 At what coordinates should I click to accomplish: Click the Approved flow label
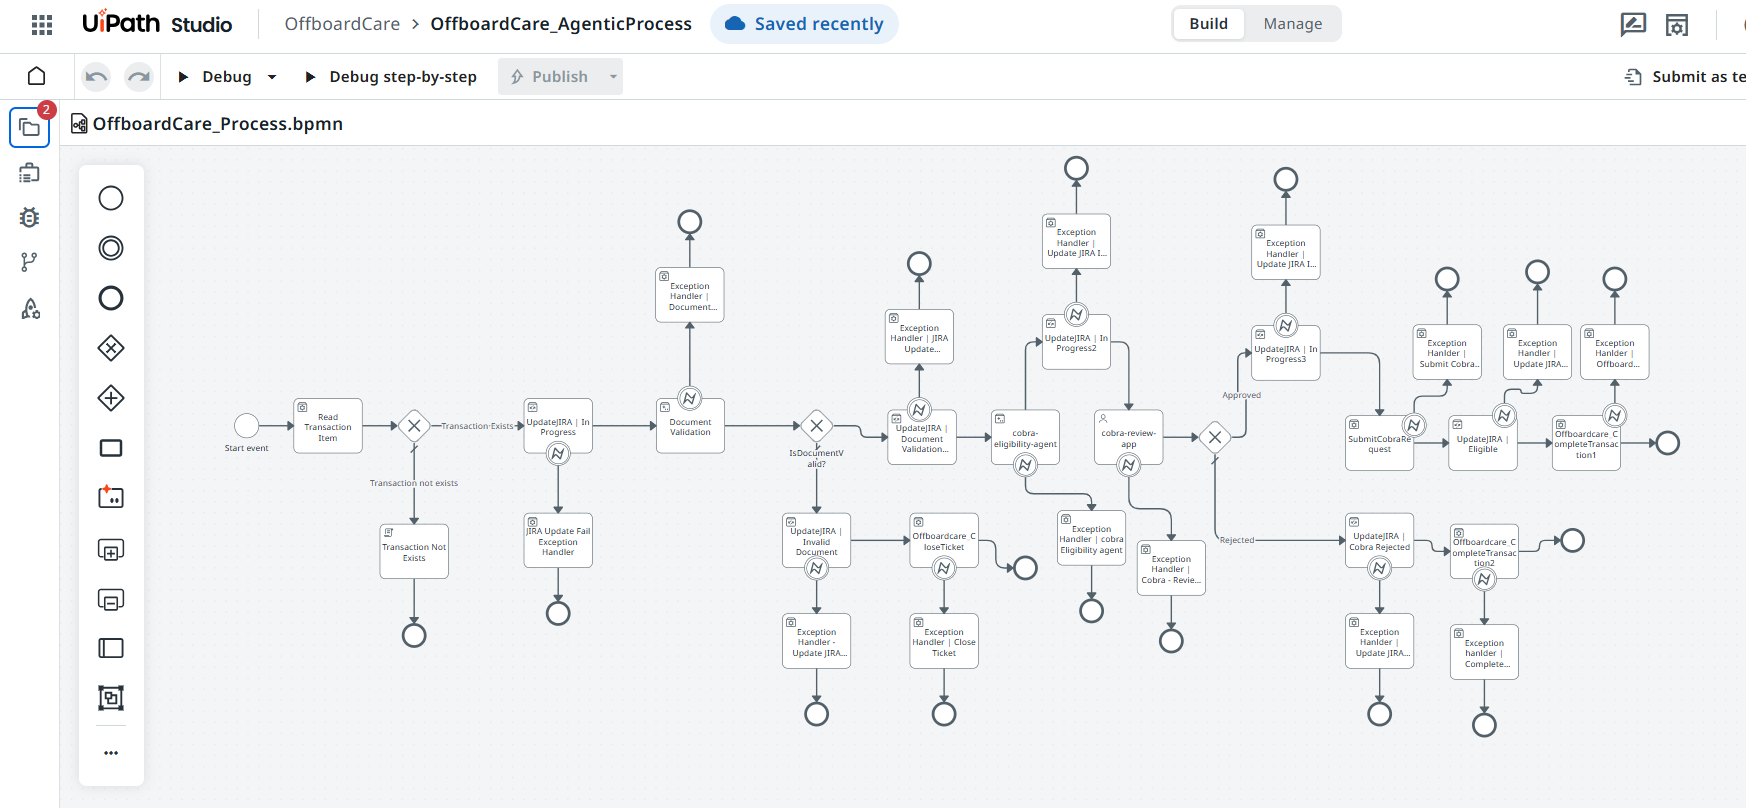click(x=1241, y=395)
